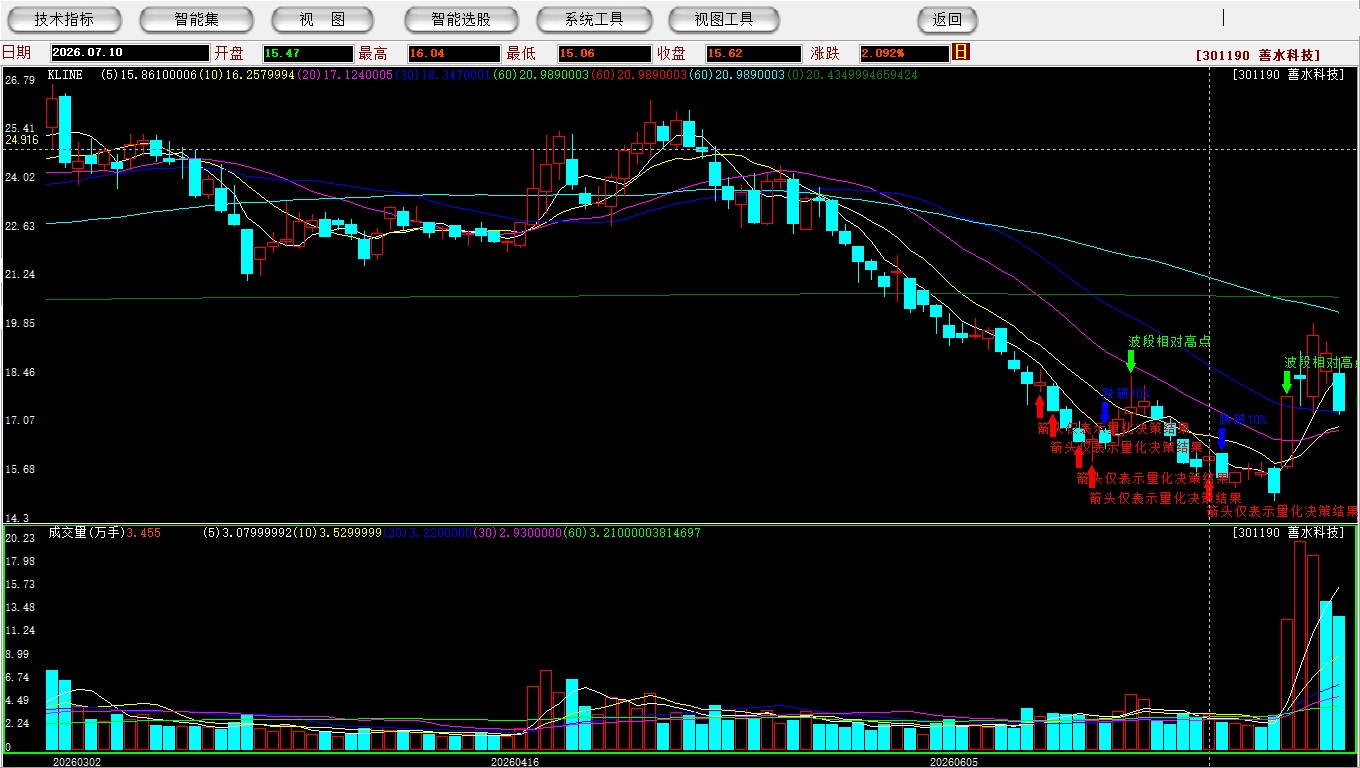
Task: Select the 最低 value 15.06
Action: tap(603, 53)
